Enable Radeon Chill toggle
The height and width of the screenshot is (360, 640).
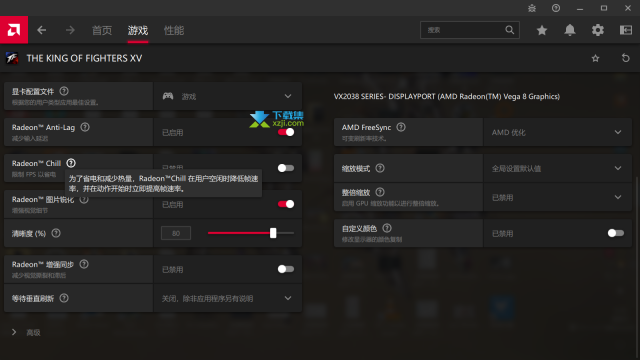(x=286, y=168)
